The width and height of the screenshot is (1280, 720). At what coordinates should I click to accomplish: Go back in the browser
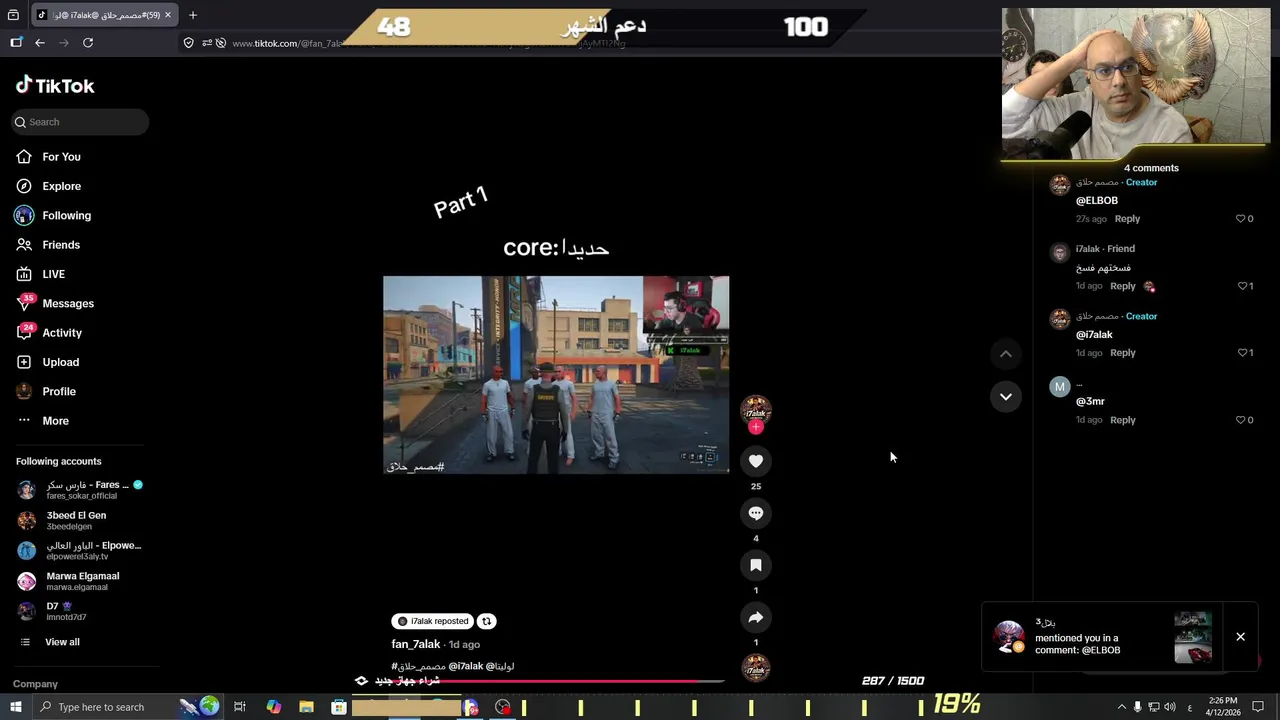point(40,43)
